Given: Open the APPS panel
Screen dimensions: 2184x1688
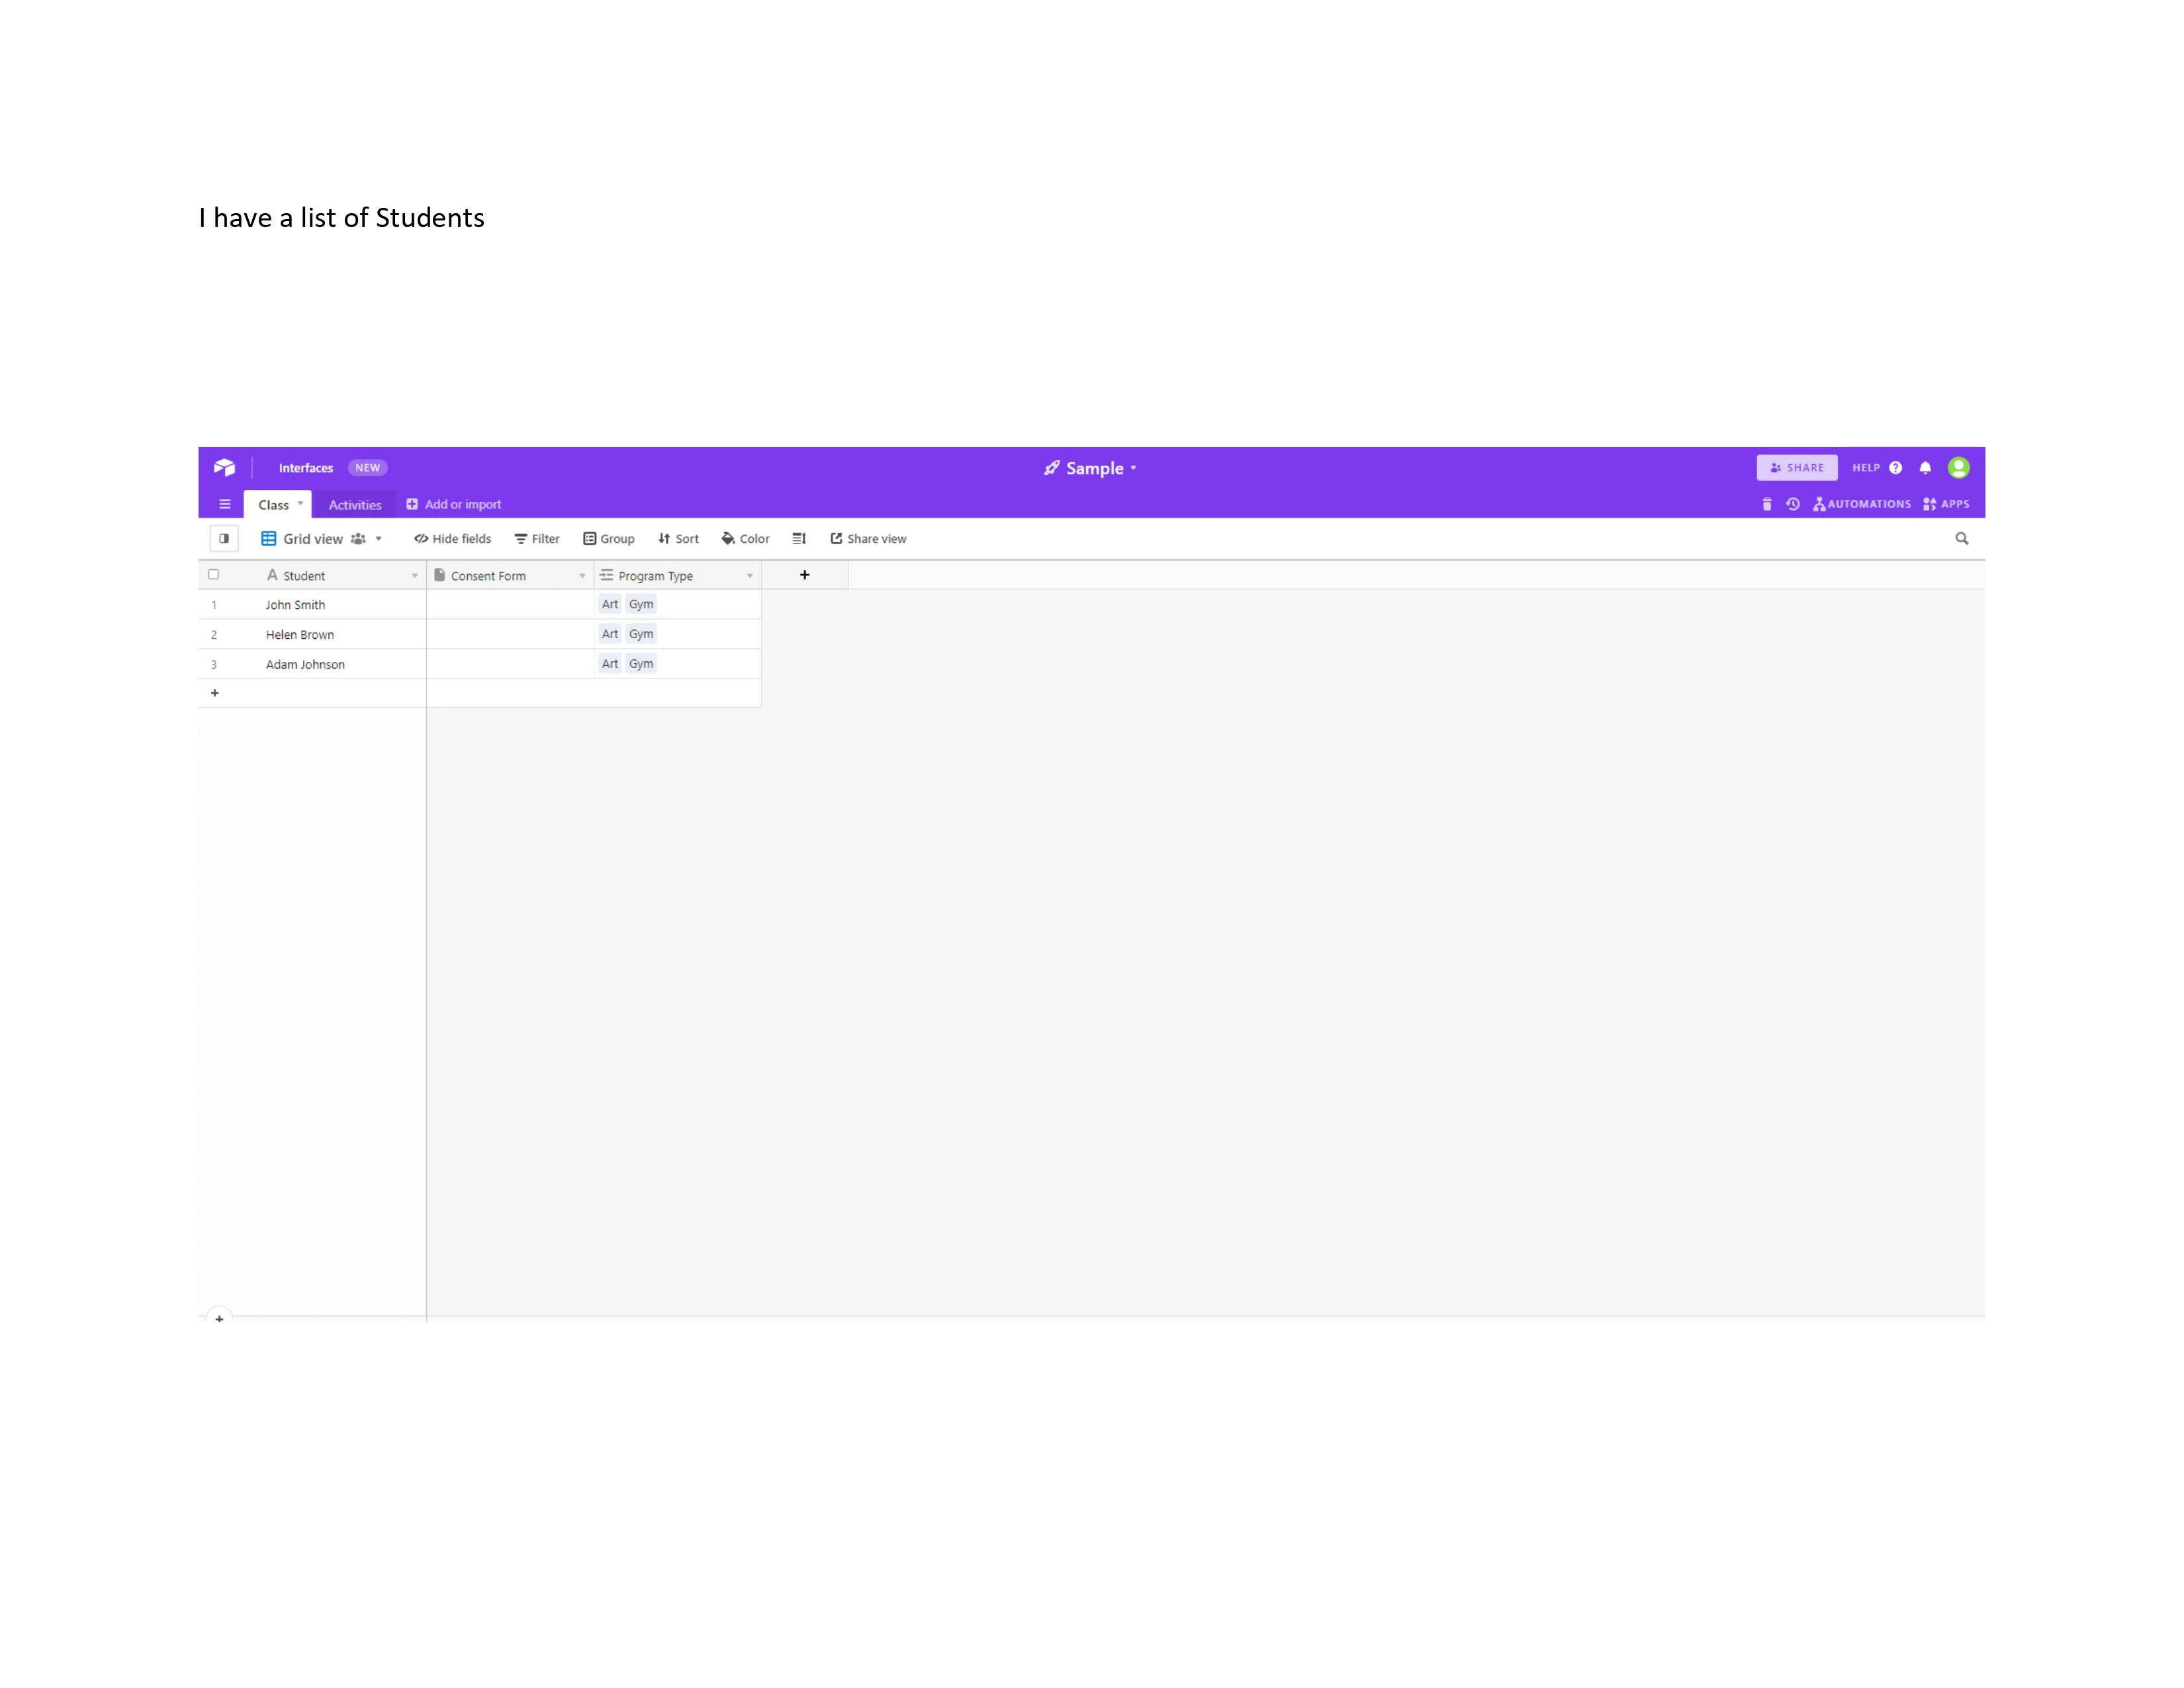Looking at the screenshot, I should pos(1946,504).
